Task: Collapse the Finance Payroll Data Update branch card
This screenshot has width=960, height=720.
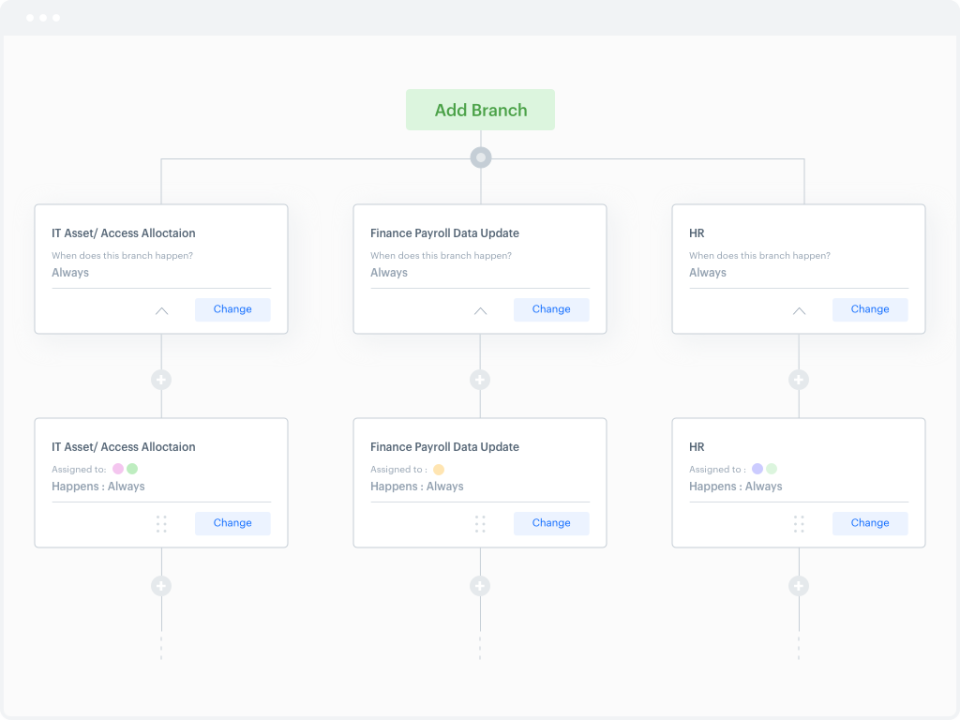Action: (480, 310)
